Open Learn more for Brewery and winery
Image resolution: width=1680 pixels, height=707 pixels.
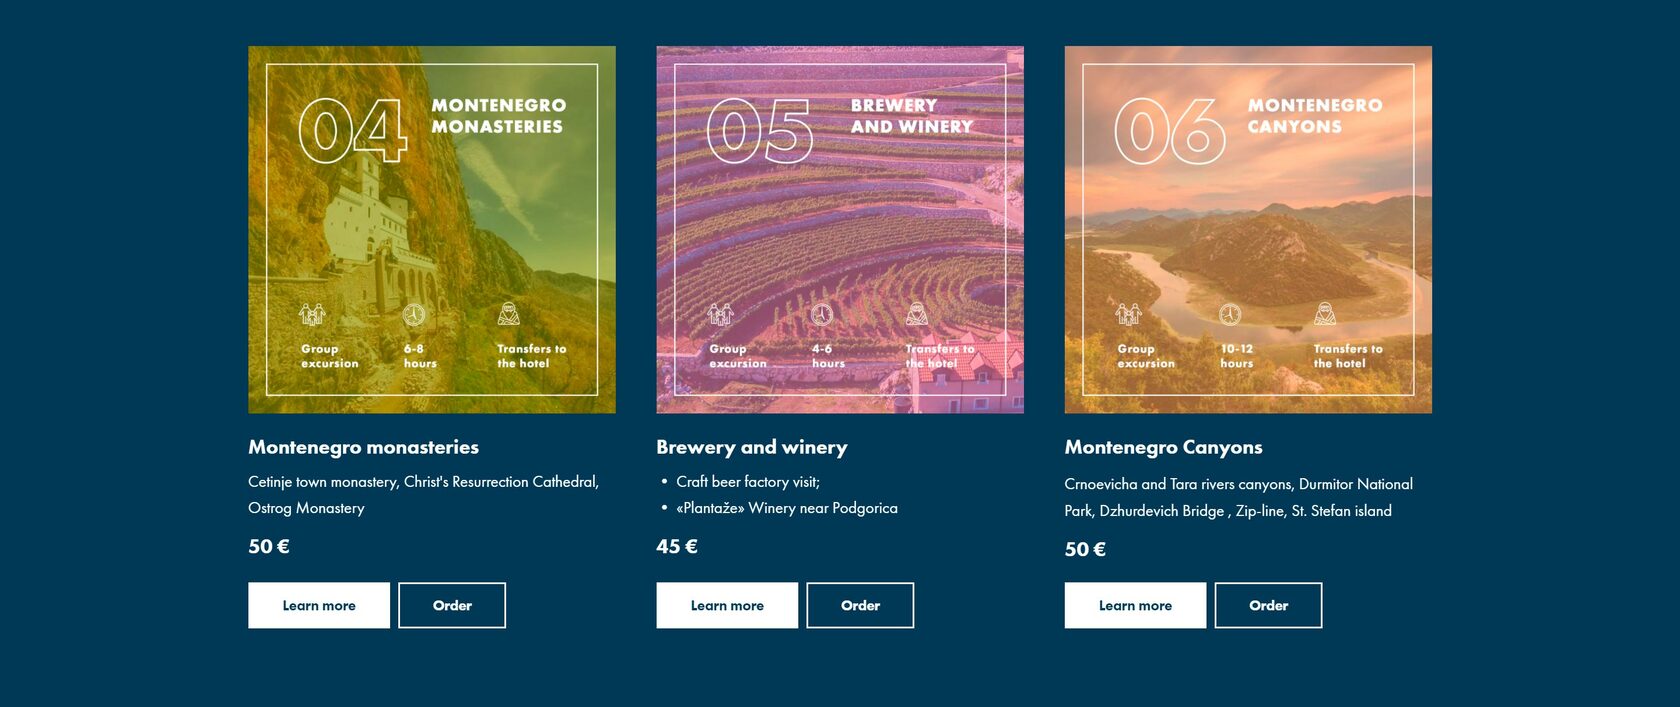tap(727, 605)
